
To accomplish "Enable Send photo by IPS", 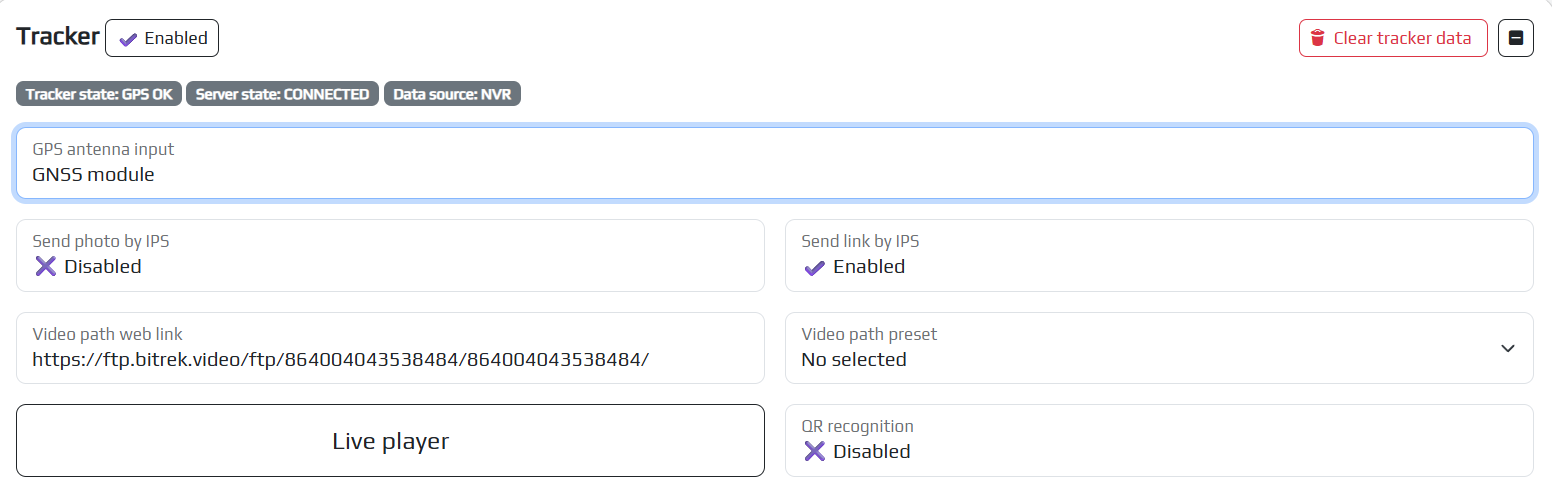I will point(390,256).
